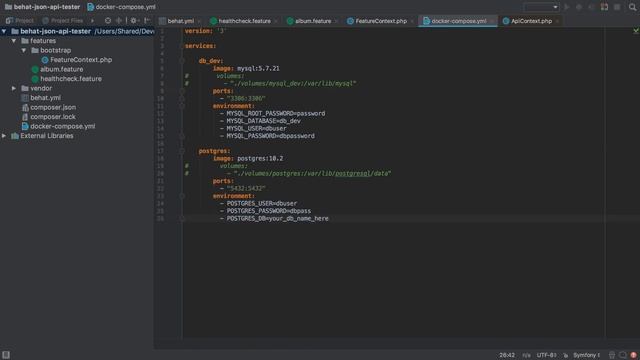Select composer.json in the project tree
The image size is (640, 360).
pyautogui.click(x=53, y=107)
